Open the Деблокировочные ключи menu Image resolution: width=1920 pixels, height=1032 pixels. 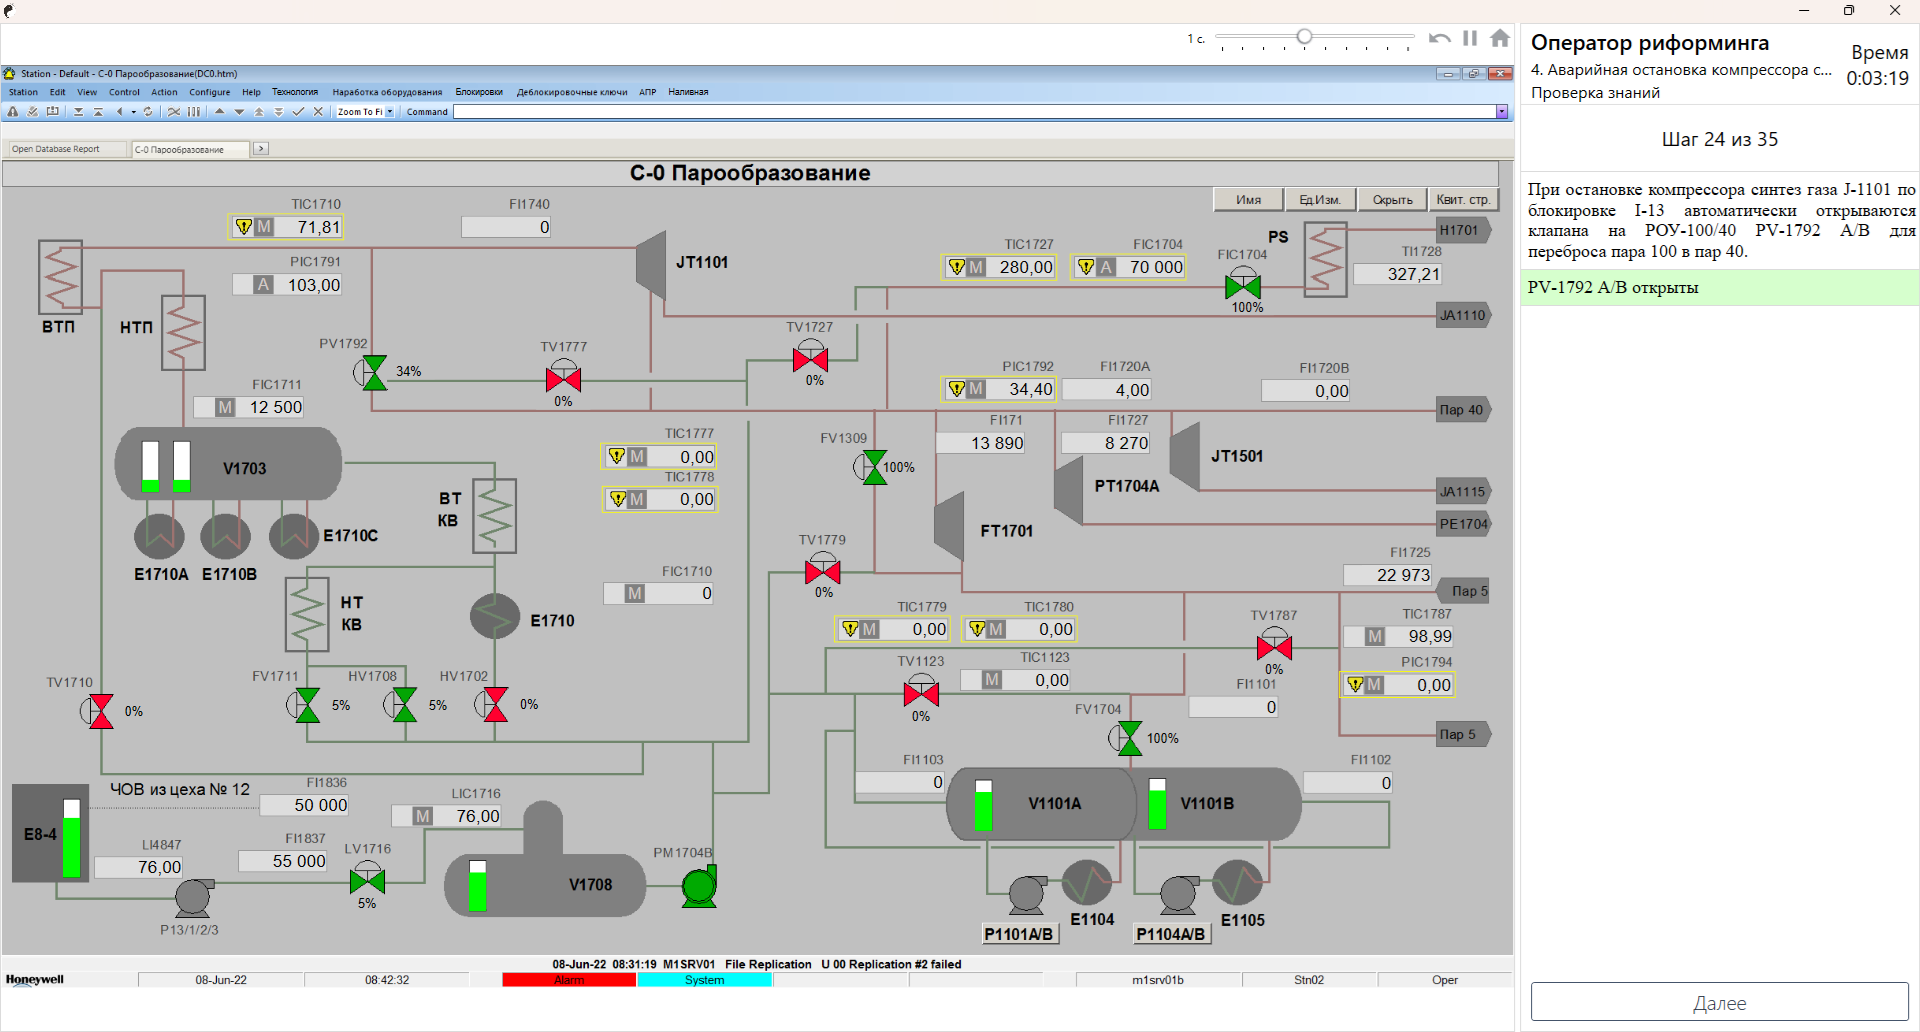tap(572, 92)
